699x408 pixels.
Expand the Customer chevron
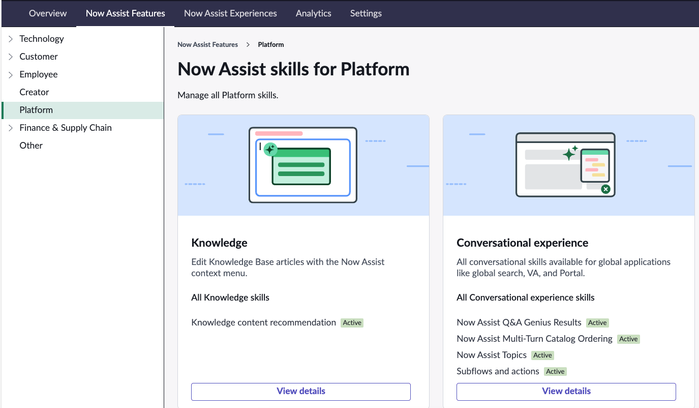(11, 57)
